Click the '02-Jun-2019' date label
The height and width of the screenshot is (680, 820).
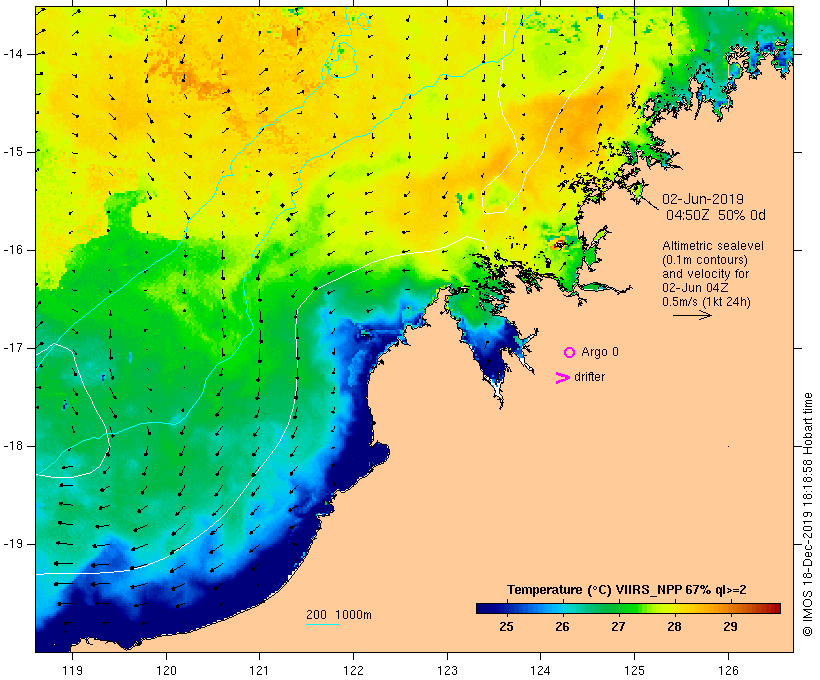pyautogui.click(x=703, y=199)
